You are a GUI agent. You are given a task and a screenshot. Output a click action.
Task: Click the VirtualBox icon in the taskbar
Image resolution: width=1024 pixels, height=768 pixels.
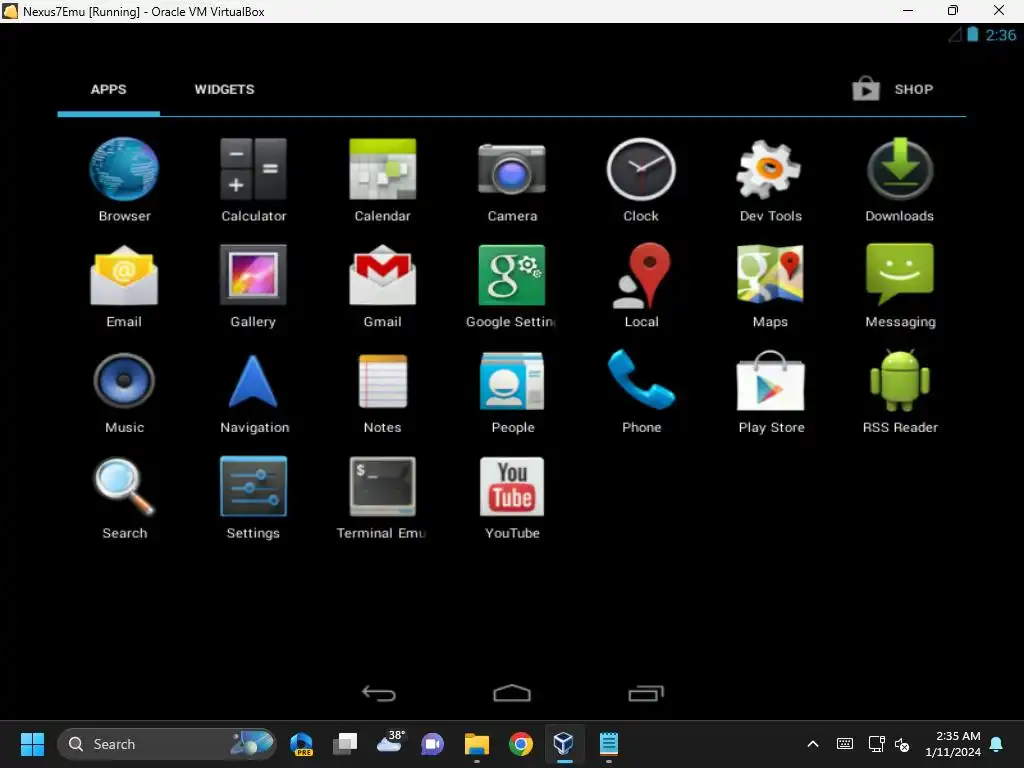[x=564, y=744]
